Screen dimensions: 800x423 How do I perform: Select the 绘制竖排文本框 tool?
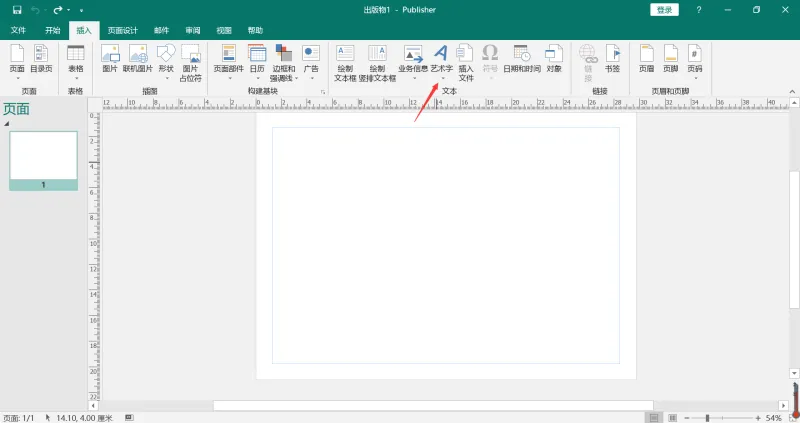point(377,63)
